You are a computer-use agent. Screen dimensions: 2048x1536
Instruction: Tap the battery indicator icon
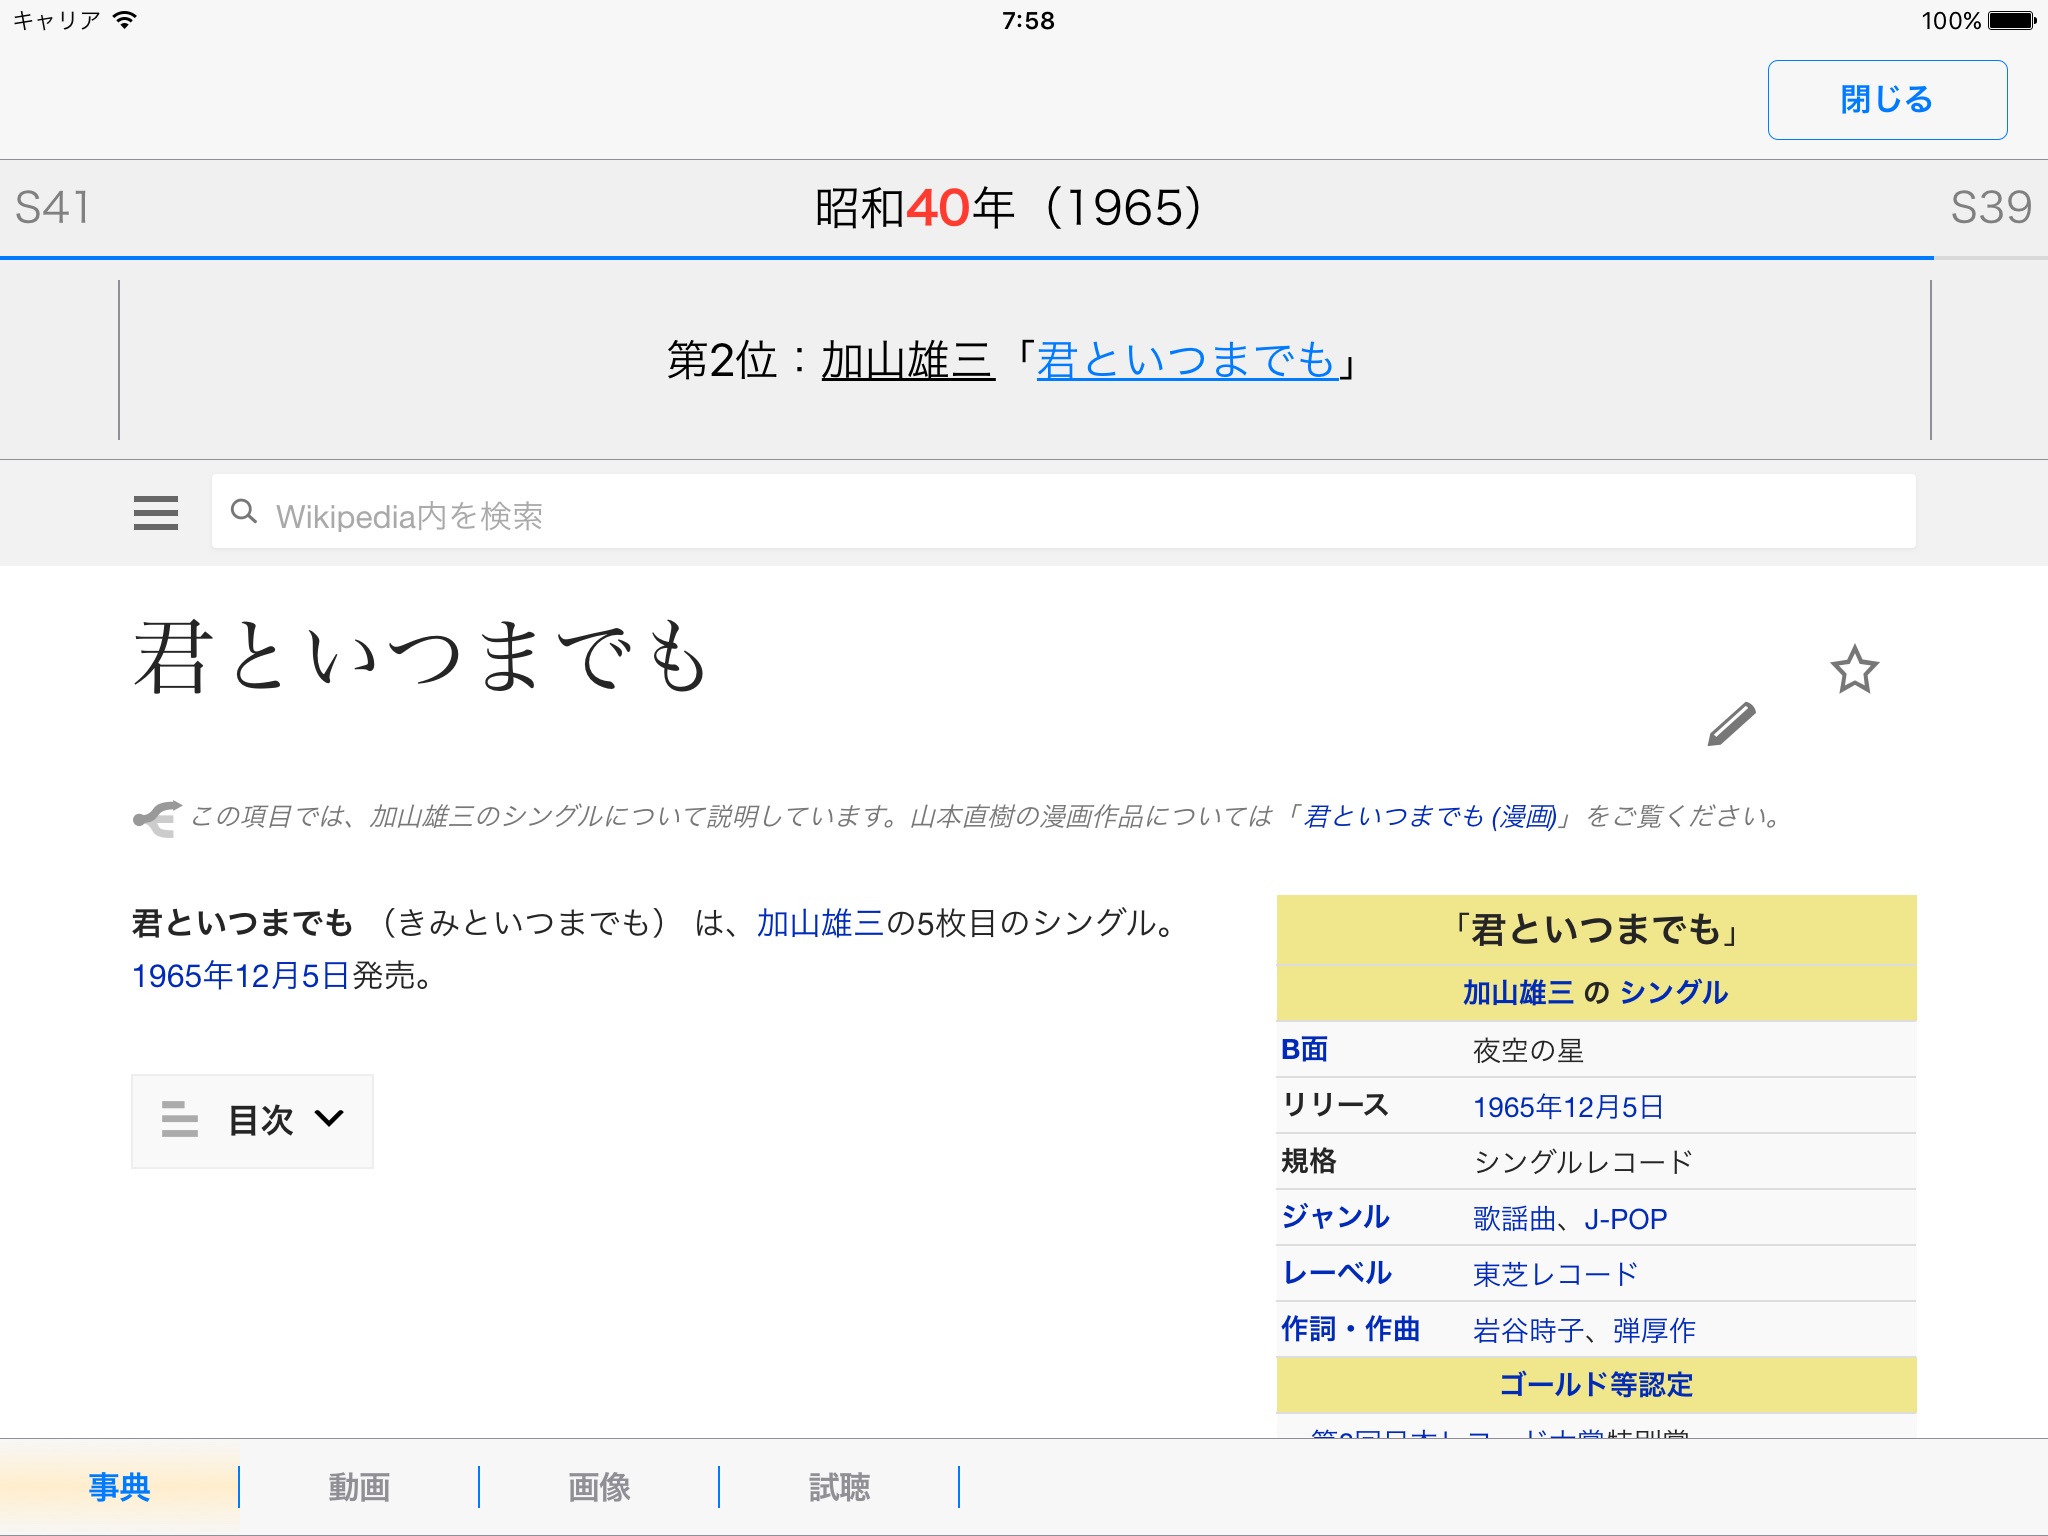click(x=2012, y=20)
